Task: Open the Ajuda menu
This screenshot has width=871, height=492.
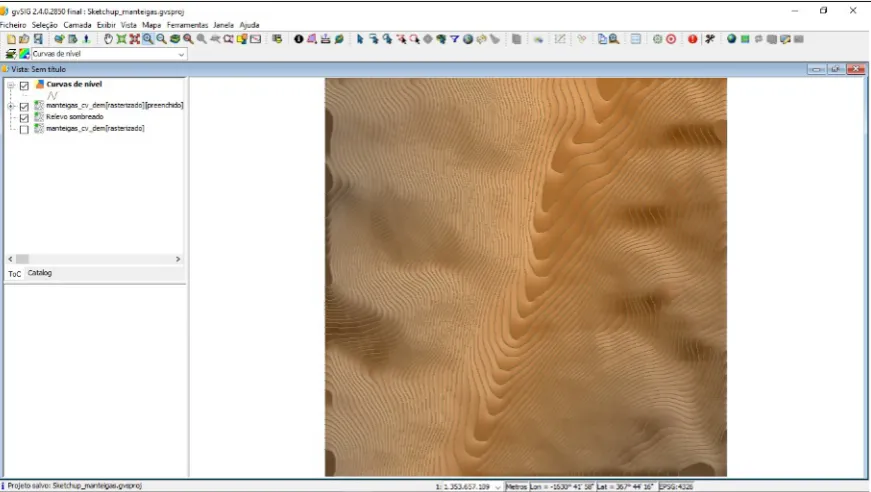Action: click(x=249, y=25)
